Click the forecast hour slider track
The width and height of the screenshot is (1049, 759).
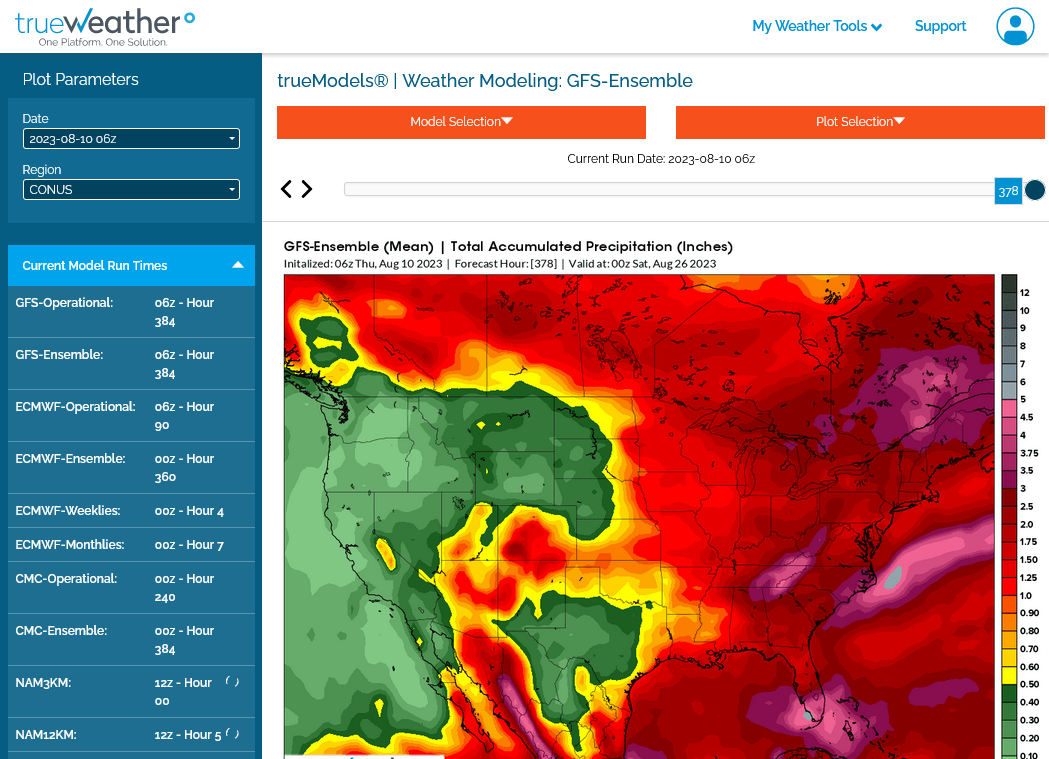coord(669,189)
